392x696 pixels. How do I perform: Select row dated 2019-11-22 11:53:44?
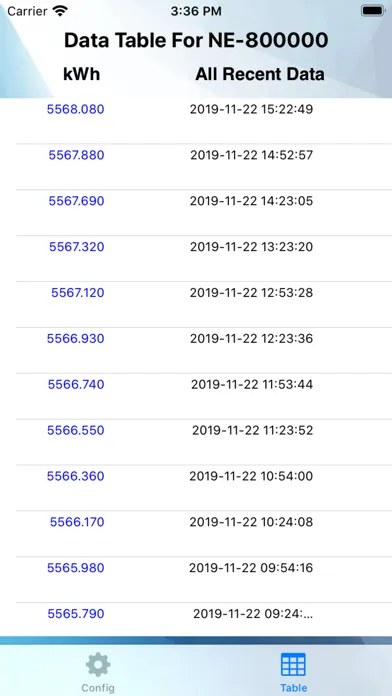tap(204, 396)
